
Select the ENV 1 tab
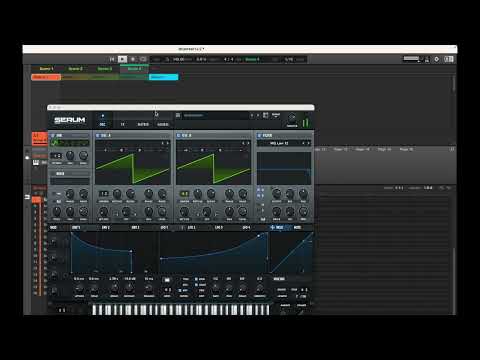pos(76,228)
